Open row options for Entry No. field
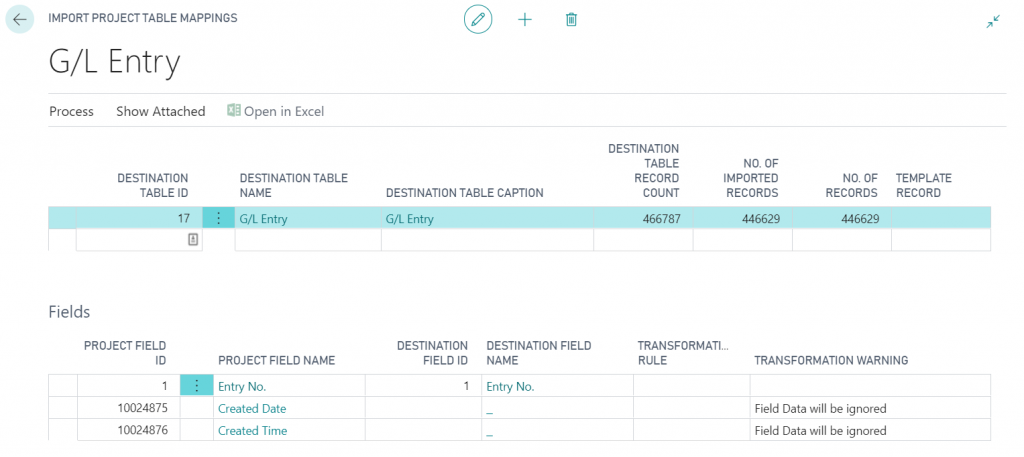This screenshot has height=457, width=1024. (196, 386)
